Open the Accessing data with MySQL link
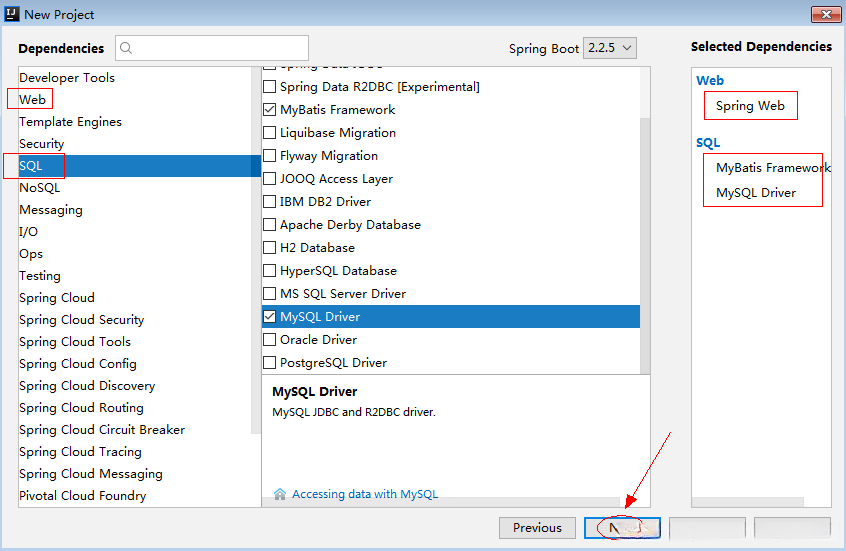Image resolution: width=846 pixels, height=551 pixels. (365, 494)
